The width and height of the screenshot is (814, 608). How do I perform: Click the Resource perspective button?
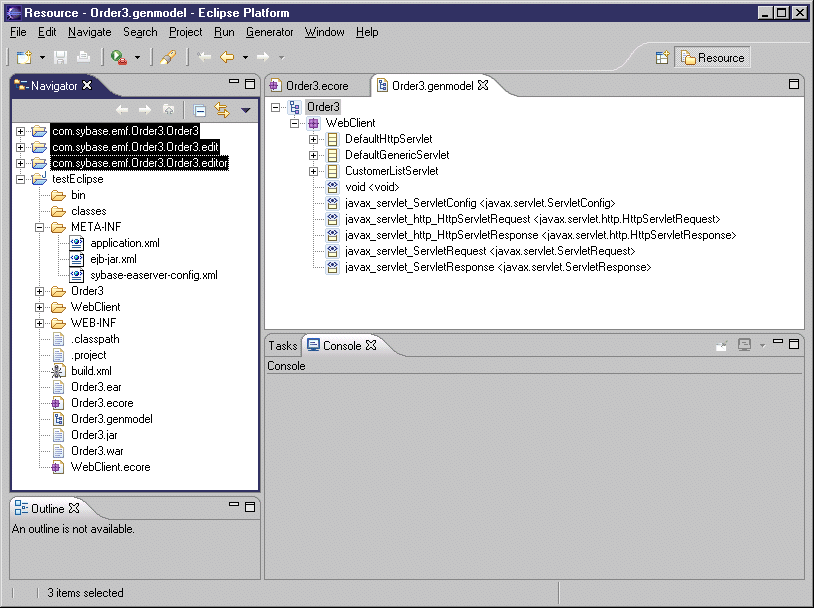click(713, 58)
